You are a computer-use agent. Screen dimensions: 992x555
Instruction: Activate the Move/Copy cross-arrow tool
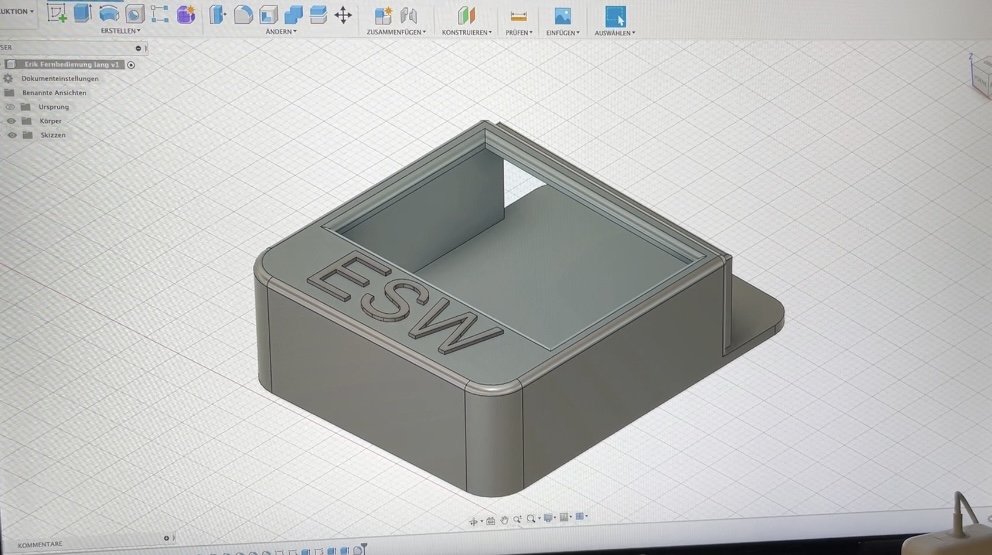coord(343,15)
